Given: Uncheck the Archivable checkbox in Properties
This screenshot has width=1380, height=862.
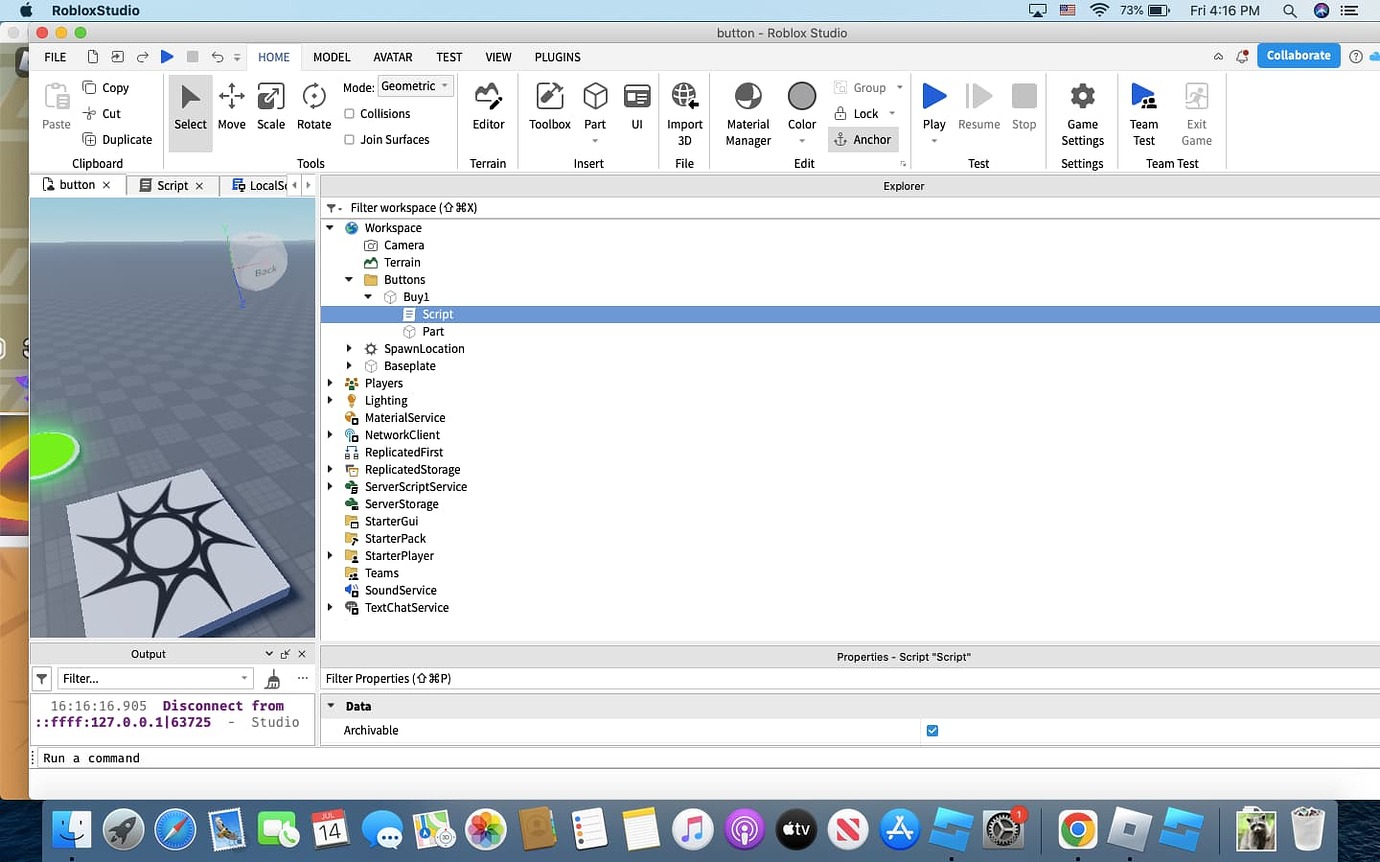Looking at the screenshot, I should 932,730.
